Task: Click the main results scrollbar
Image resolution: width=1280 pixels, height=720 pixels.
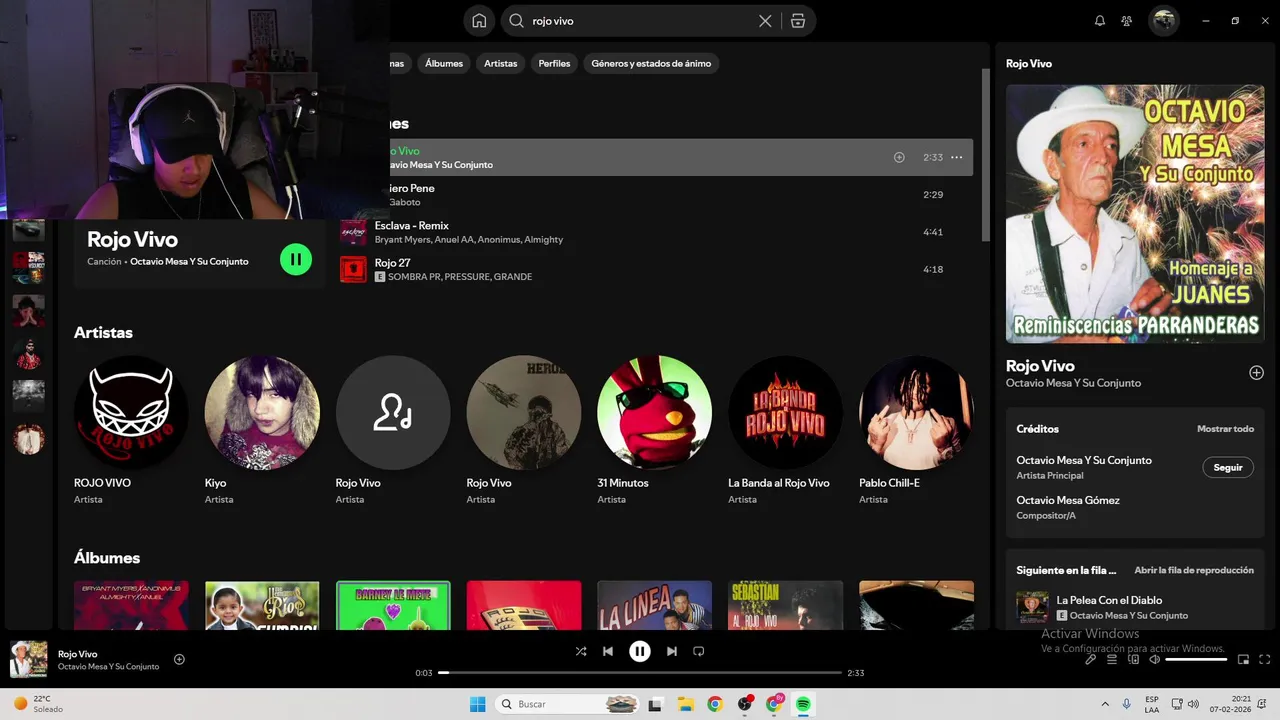Action: tap(985, 155)
